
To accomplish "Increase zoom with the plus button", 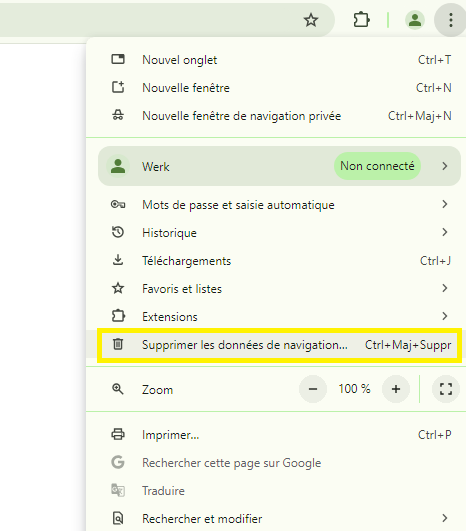I will point(396,389).
